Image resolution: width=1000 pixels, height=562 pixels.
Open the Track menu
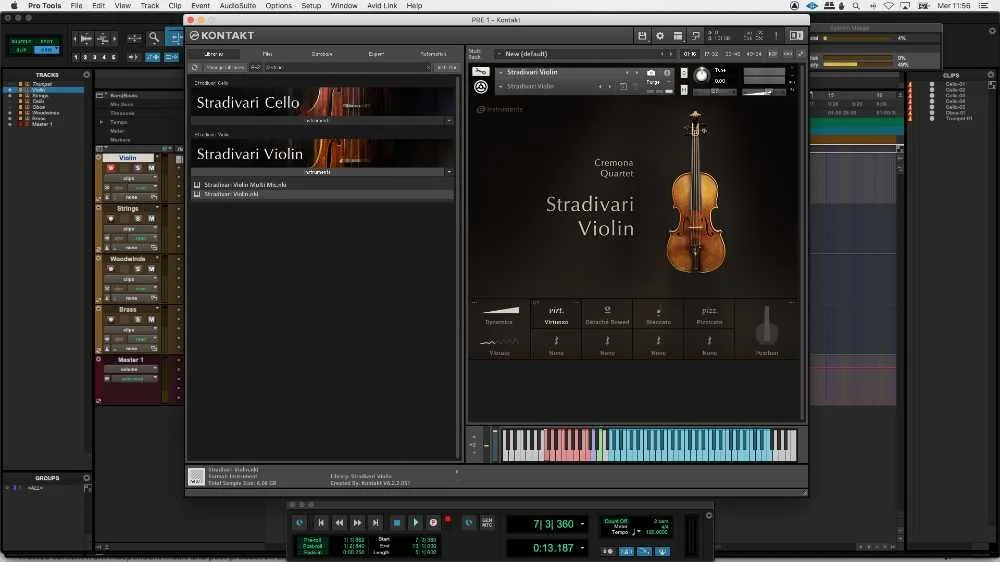tap(150, 6)
